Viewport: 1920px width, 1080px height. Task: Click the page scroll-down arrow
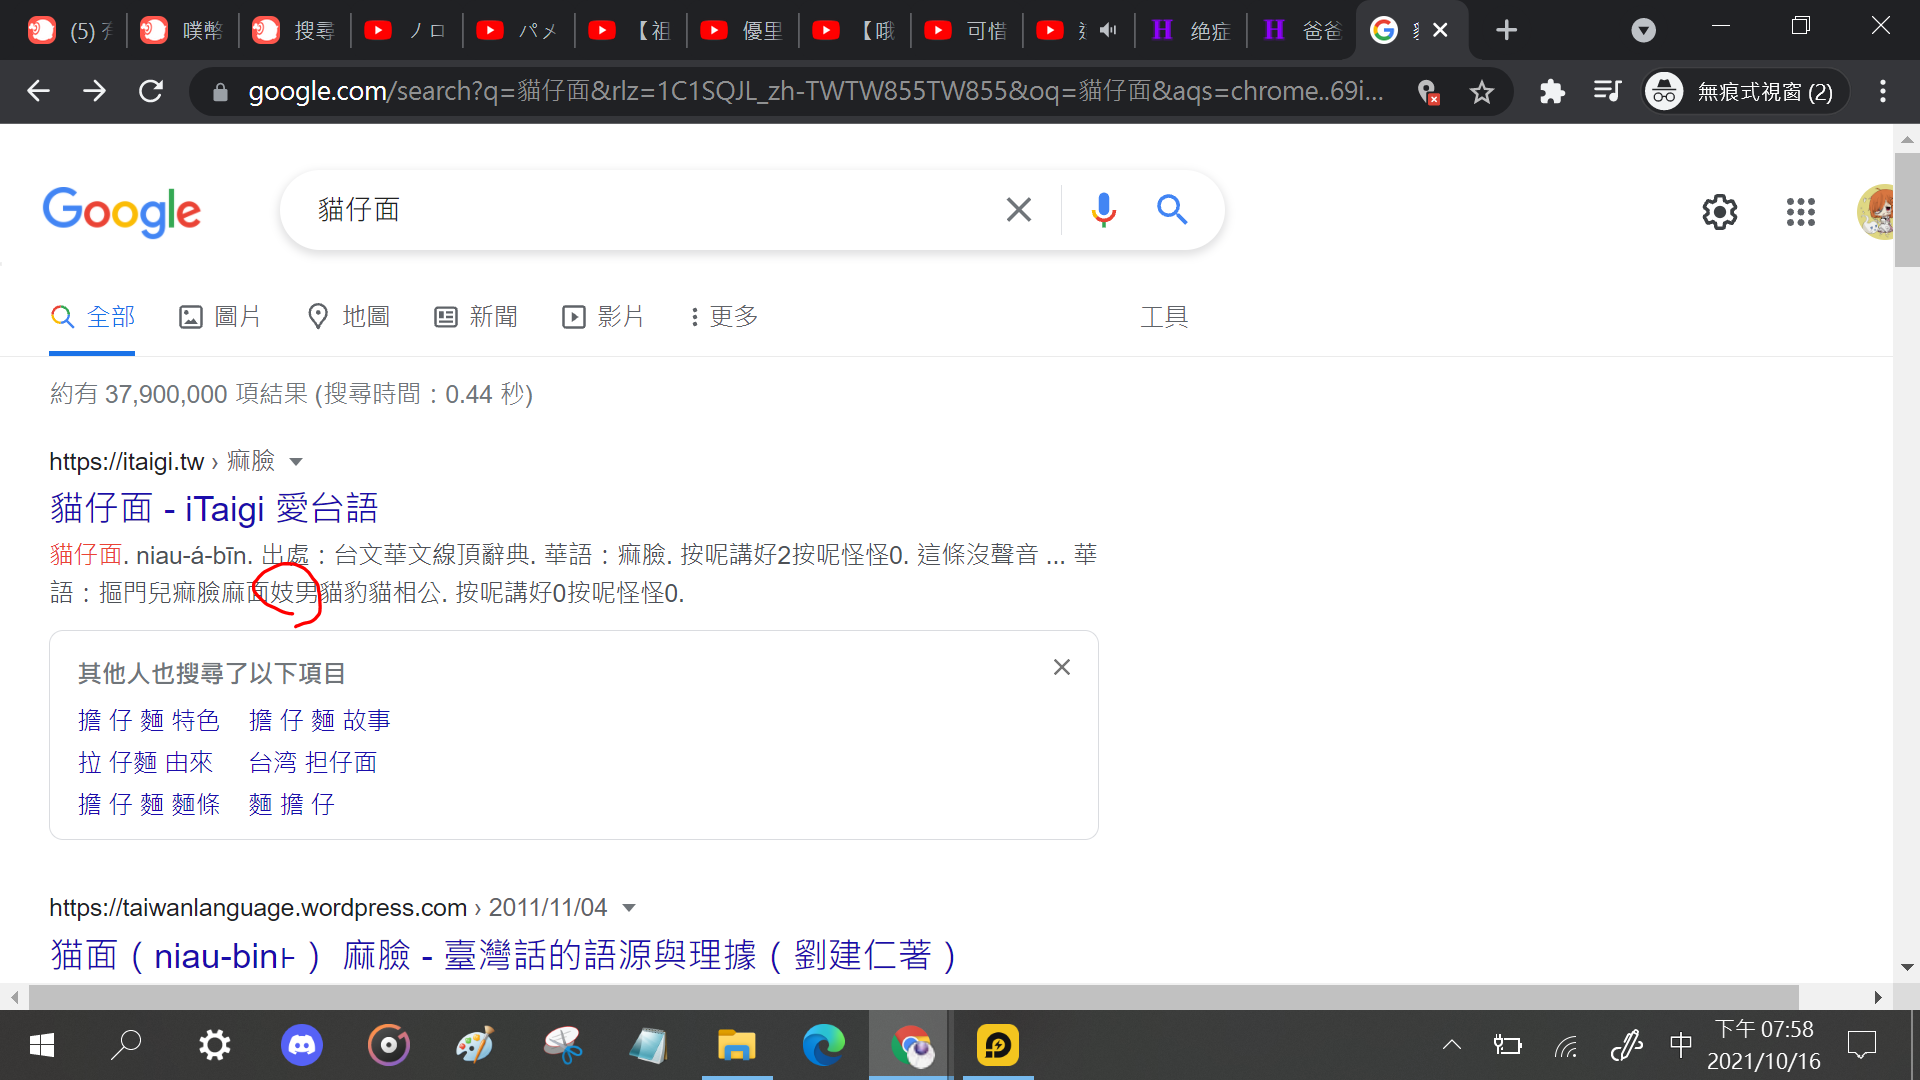[x=1907, y=967]
